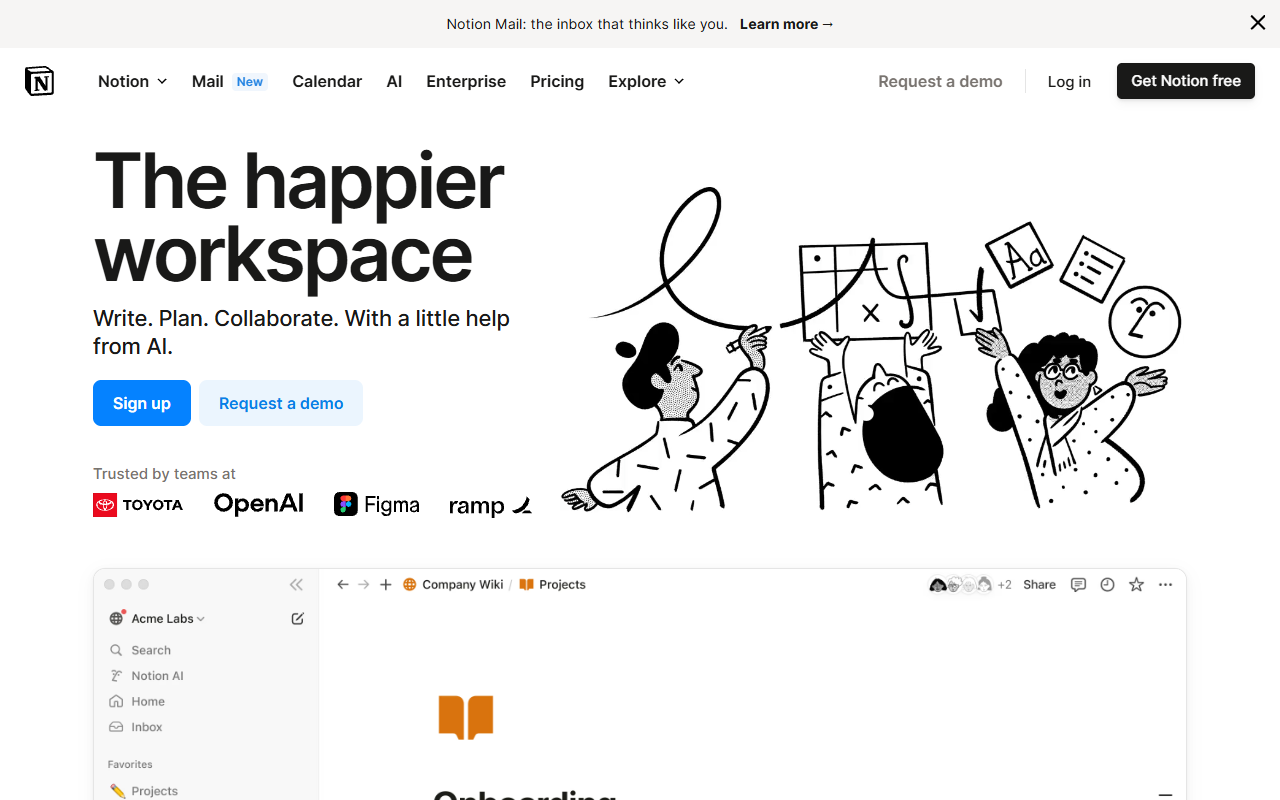Screen dimensions: 1280x800
Task: Open Company Wiki breadcrumb
Action: point(453,585)
